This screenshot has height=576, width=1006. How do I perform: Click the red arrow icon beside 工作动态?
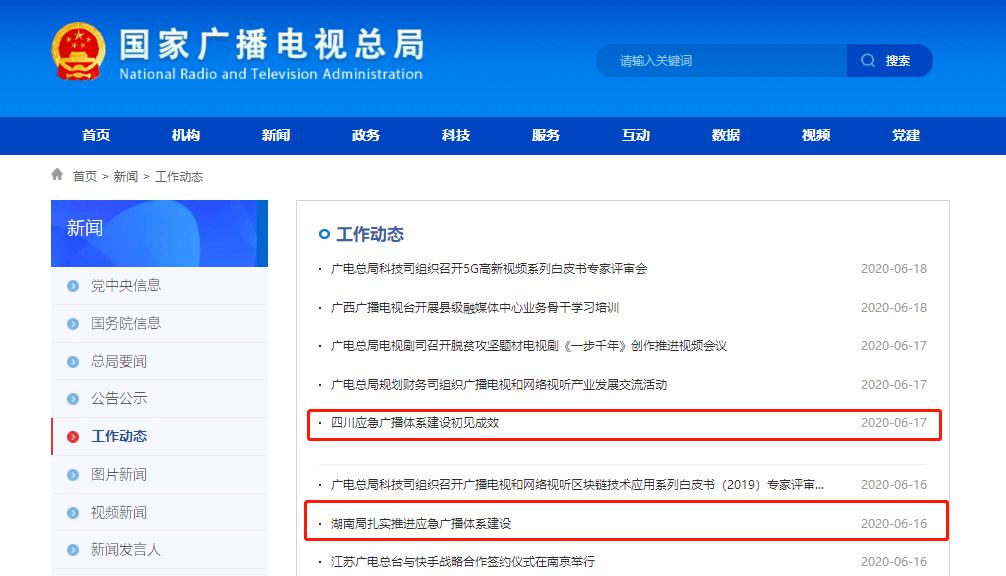(73, 437)
